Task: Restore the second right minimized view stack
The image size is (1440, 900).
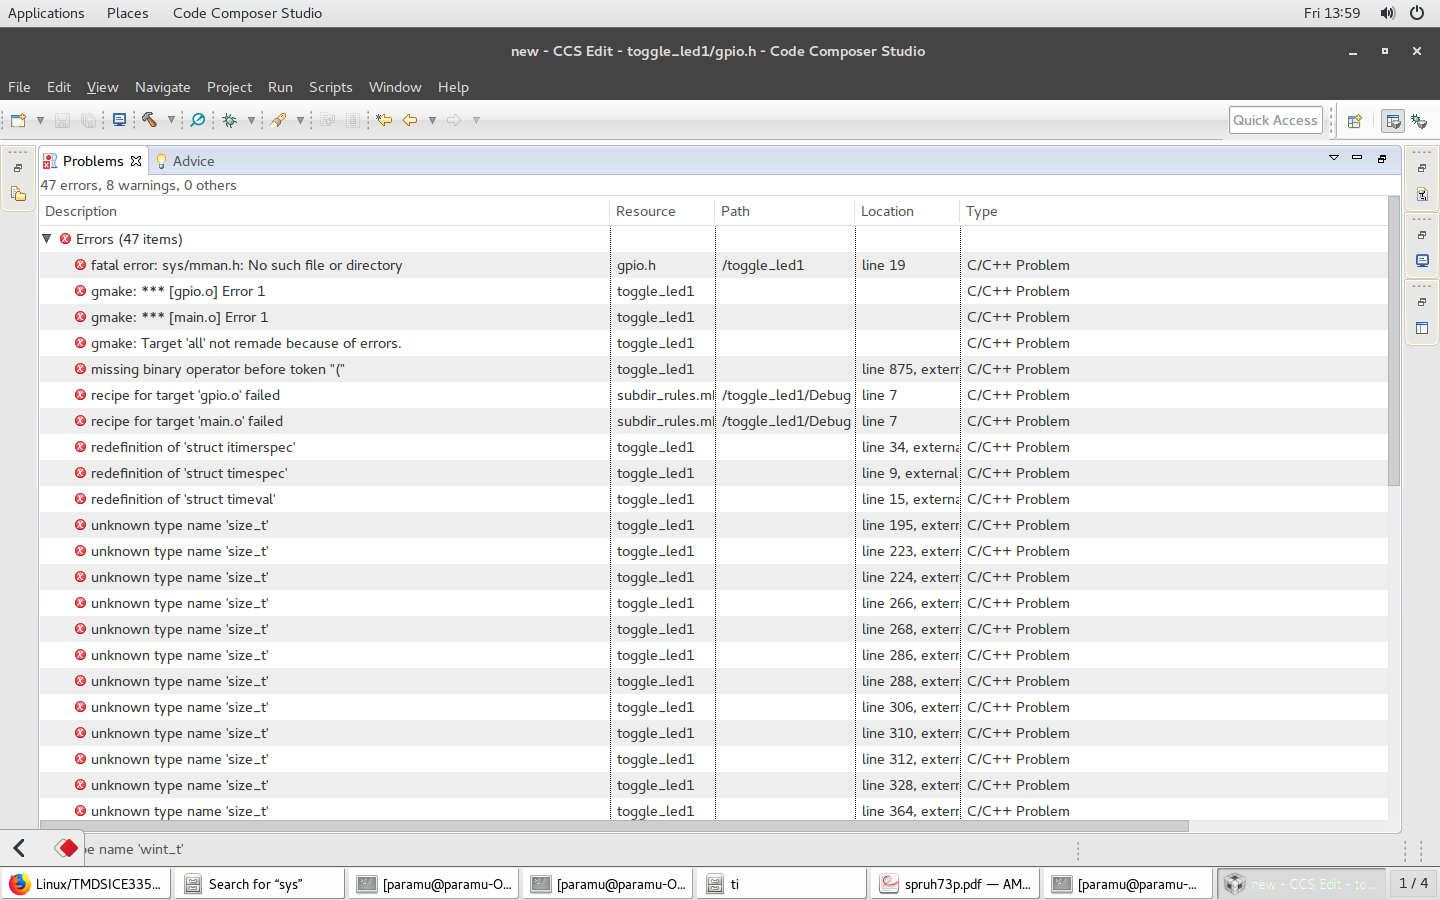Action: (1422, 235)
